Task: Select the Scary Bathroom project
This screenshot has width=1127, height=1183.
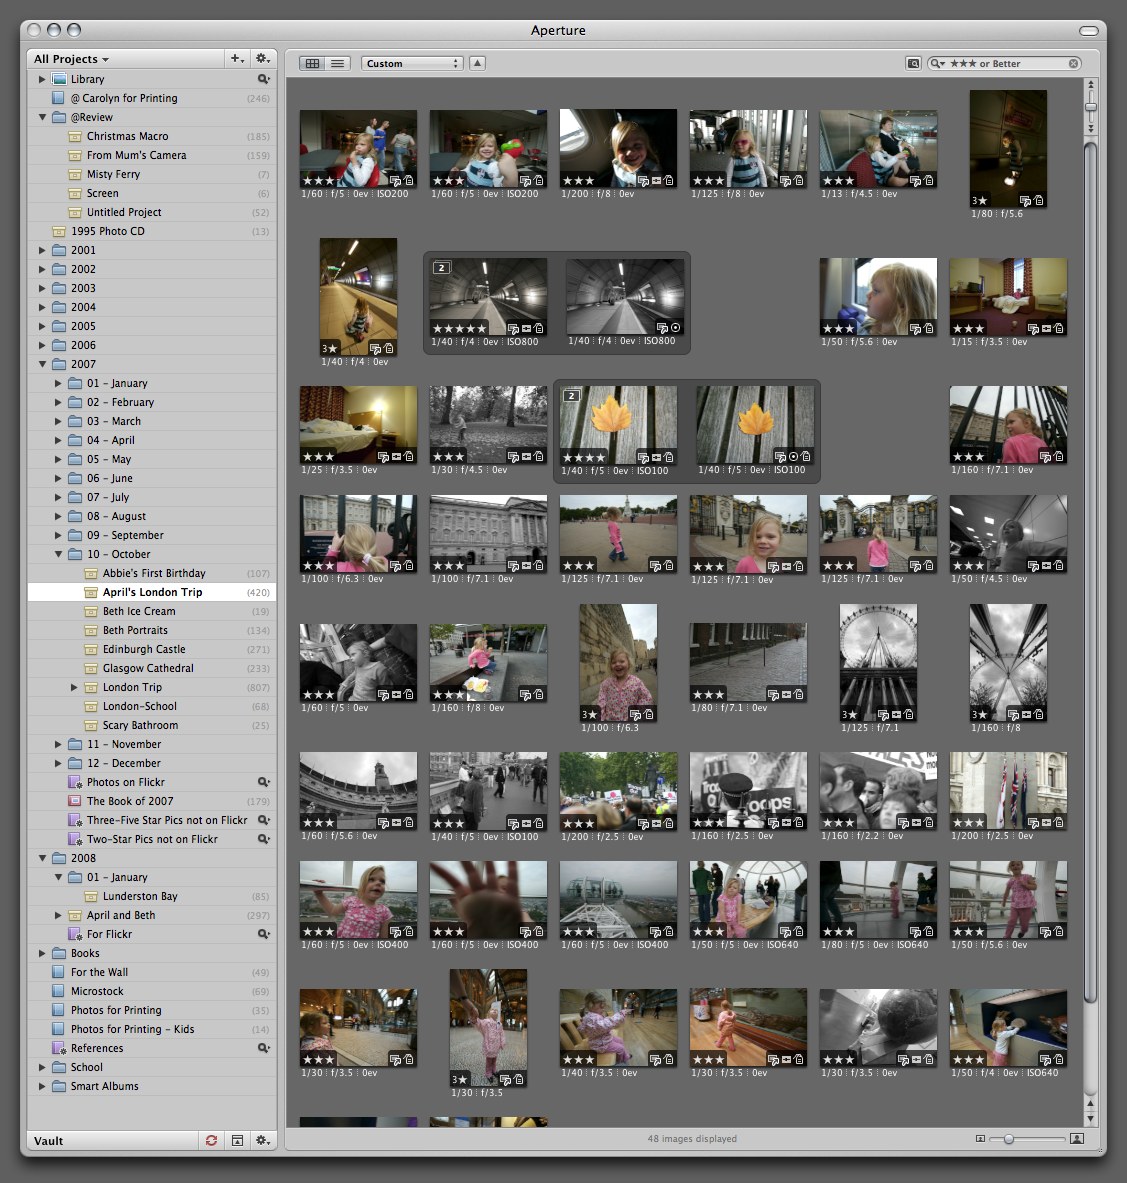Action: (152, 725)
